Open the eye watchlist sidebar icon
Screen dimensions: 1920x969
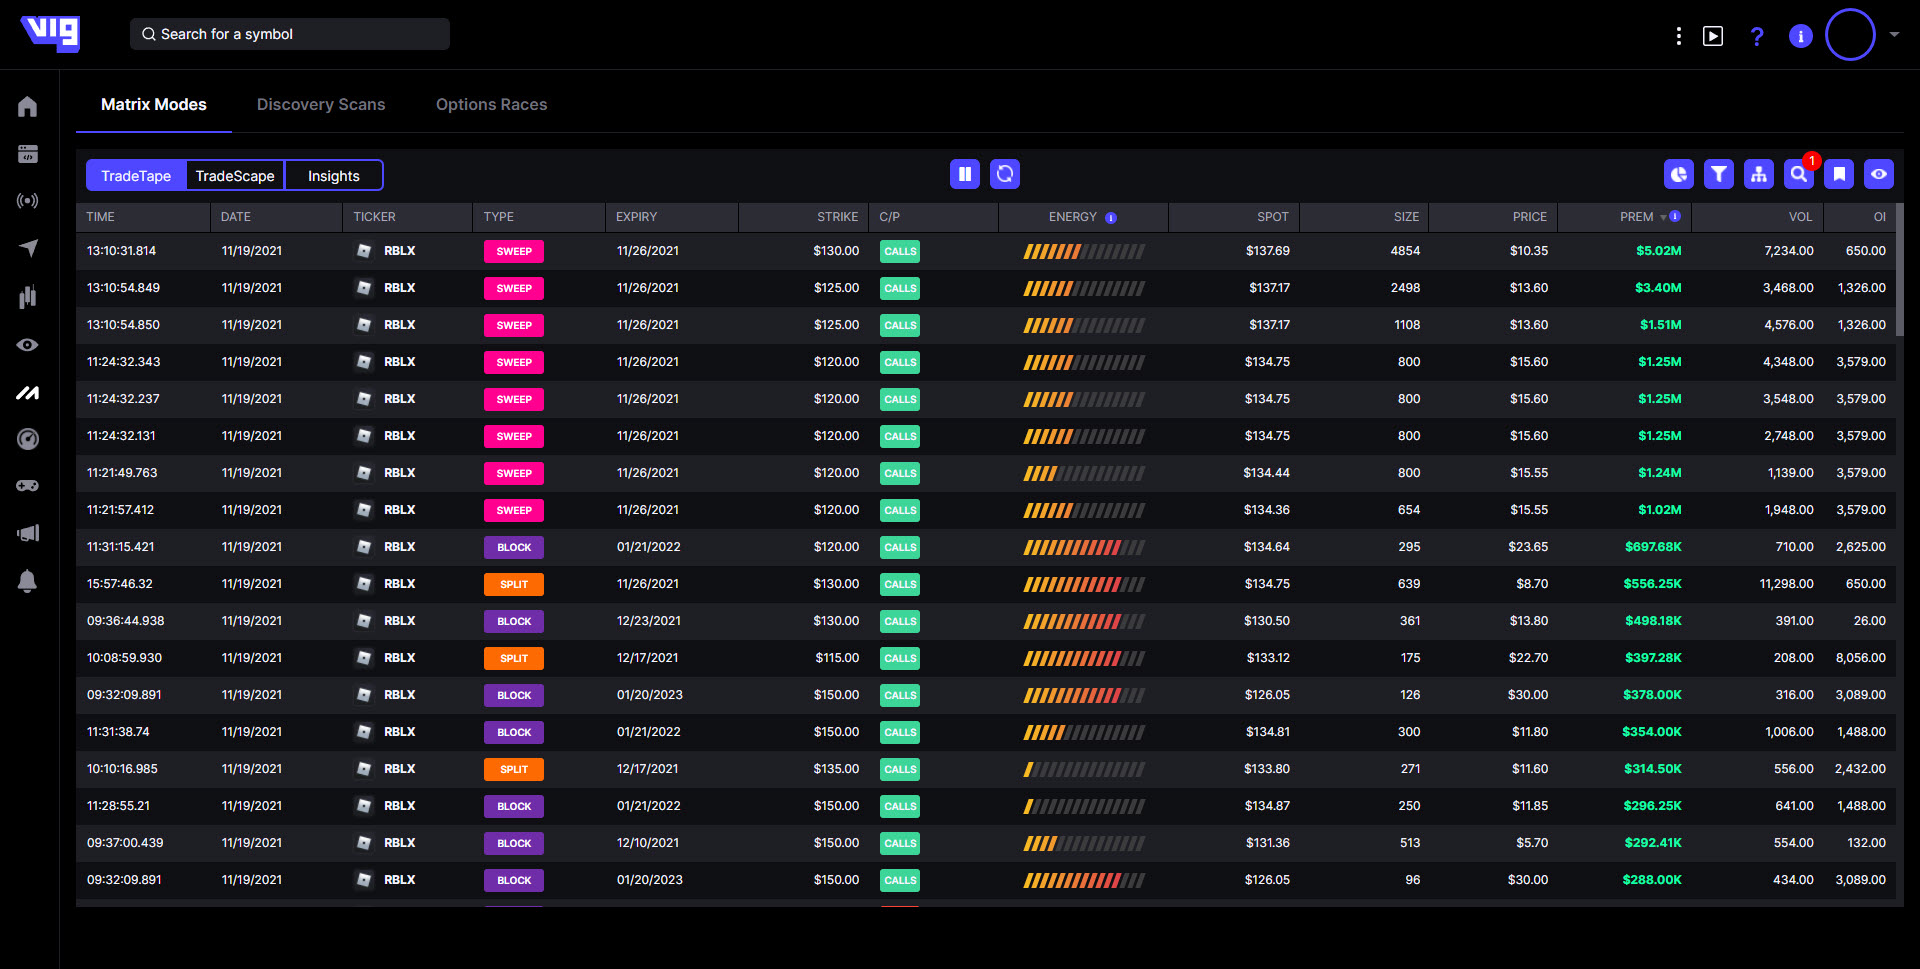28,345
